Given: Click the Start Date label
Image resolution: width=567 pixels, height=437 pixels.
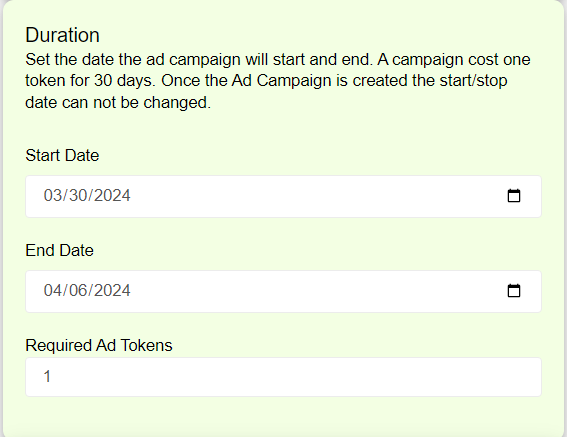Looking at the screenshot, I should coord(62,156).
